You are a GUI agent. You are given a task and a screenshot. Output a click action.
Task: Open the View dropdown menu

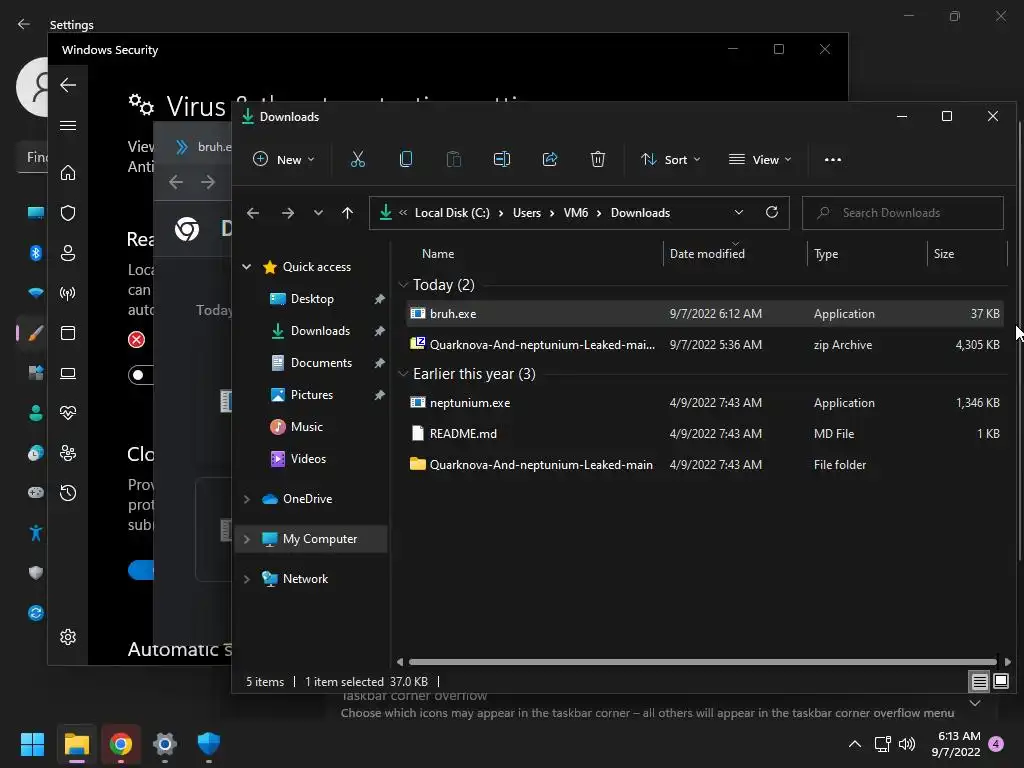click(760, 159)
